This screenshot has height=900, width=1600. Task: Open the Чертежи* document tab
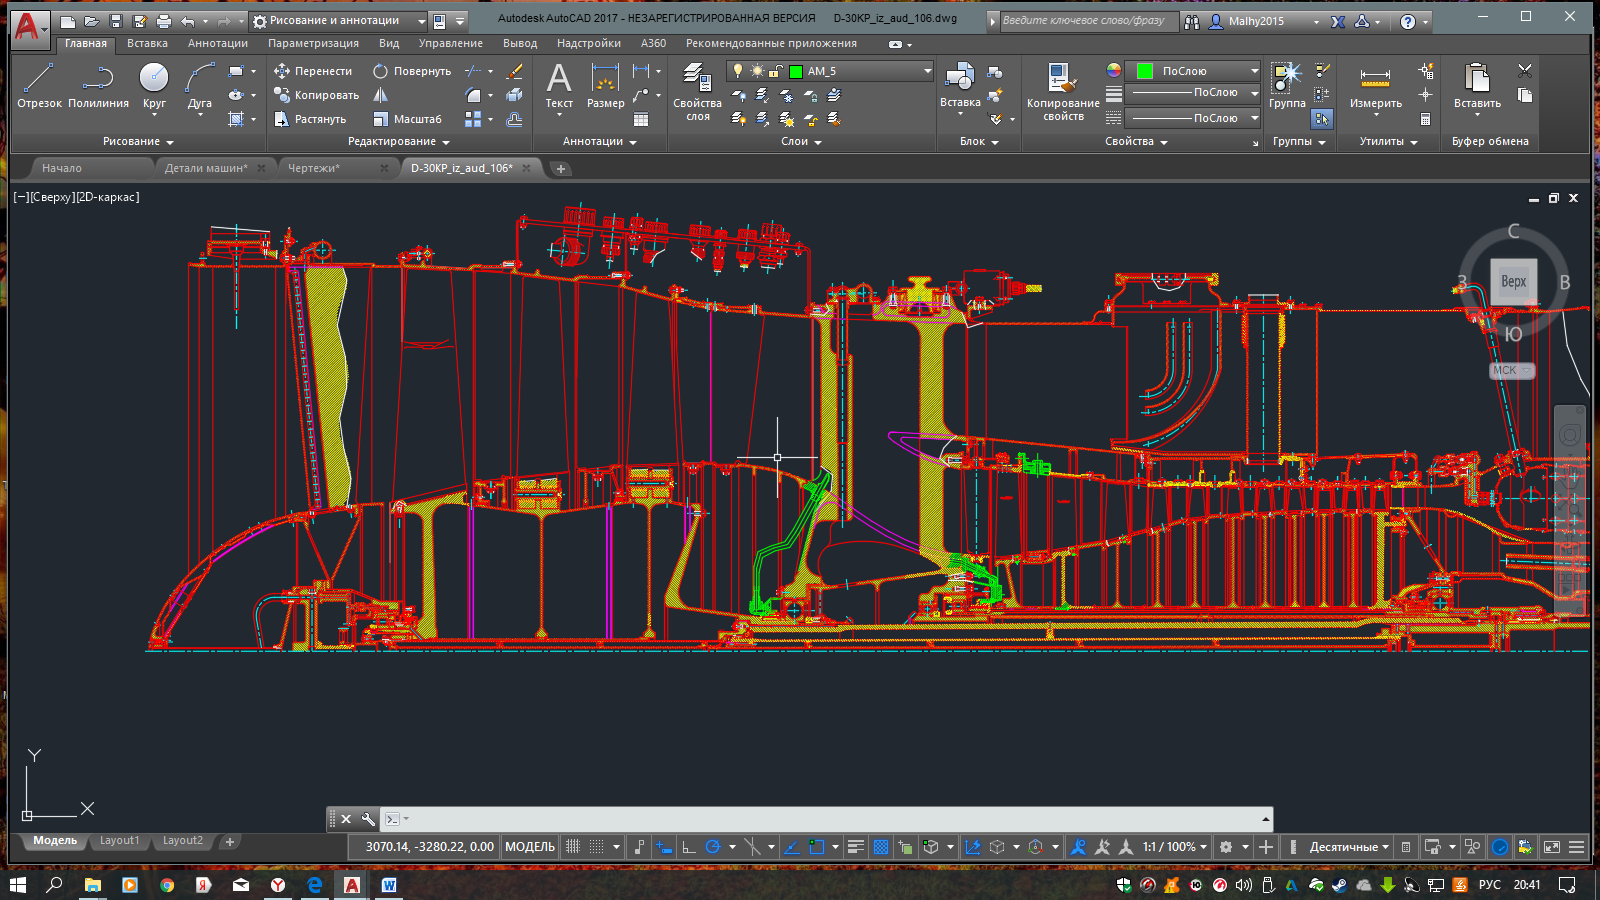click(314, 168)
